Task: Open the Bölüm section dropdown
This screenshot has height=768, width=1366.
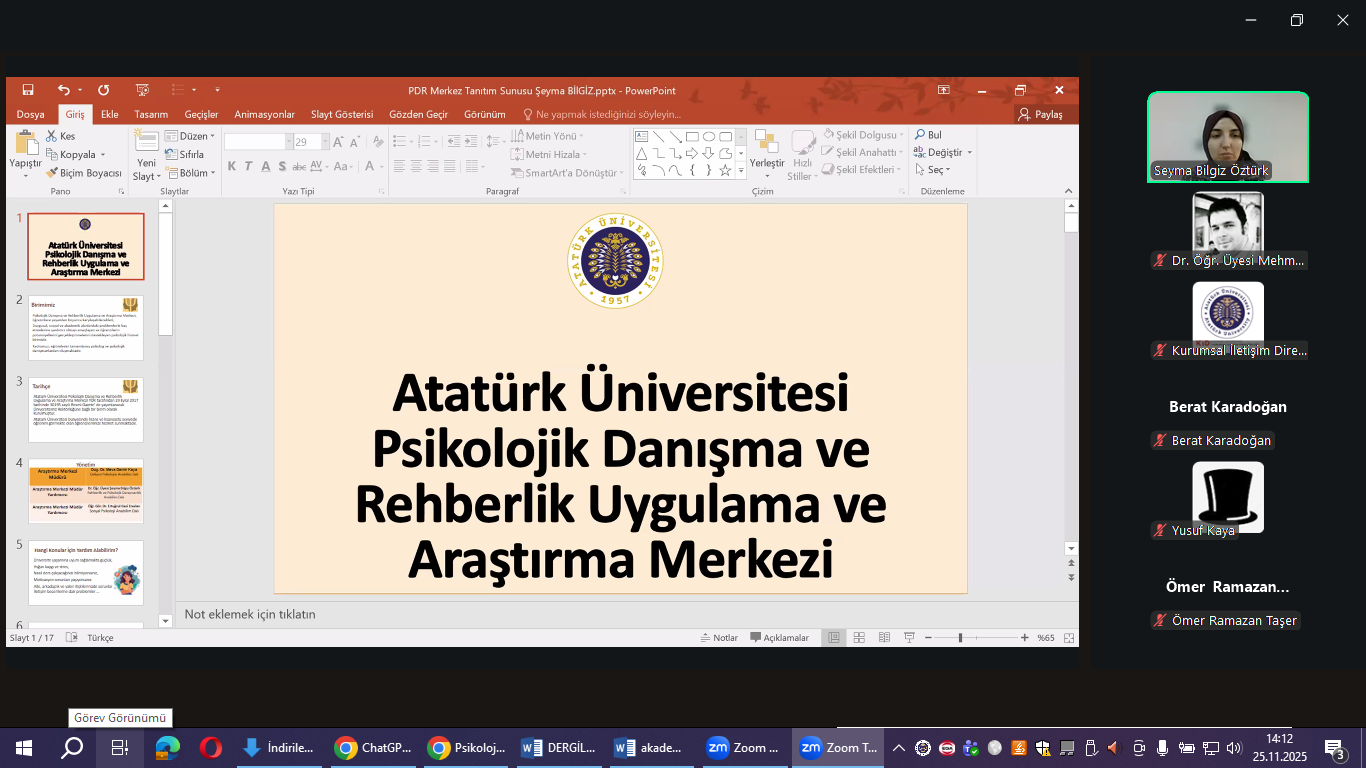Action: 189,173
